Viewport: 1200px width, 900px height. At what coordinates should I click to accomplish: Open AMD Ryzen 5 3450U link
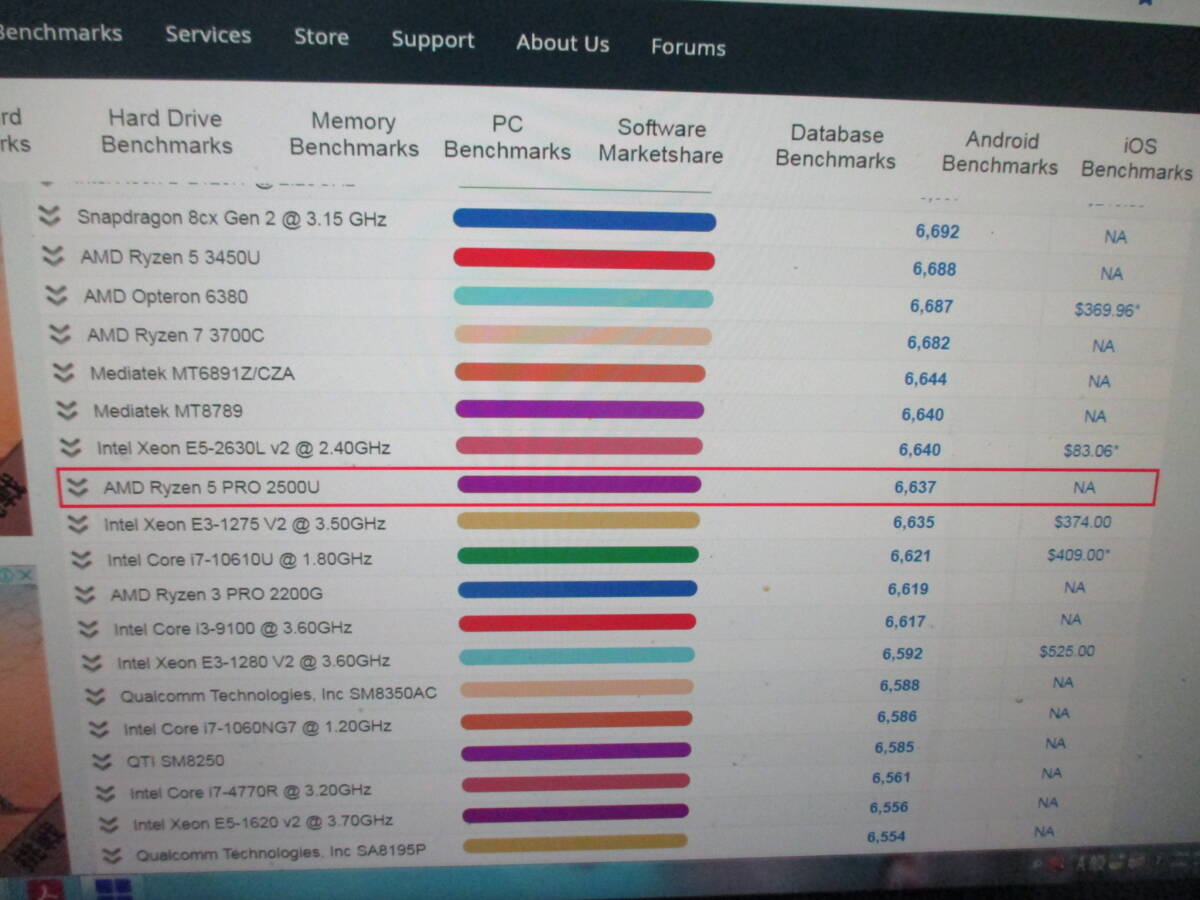170,257
